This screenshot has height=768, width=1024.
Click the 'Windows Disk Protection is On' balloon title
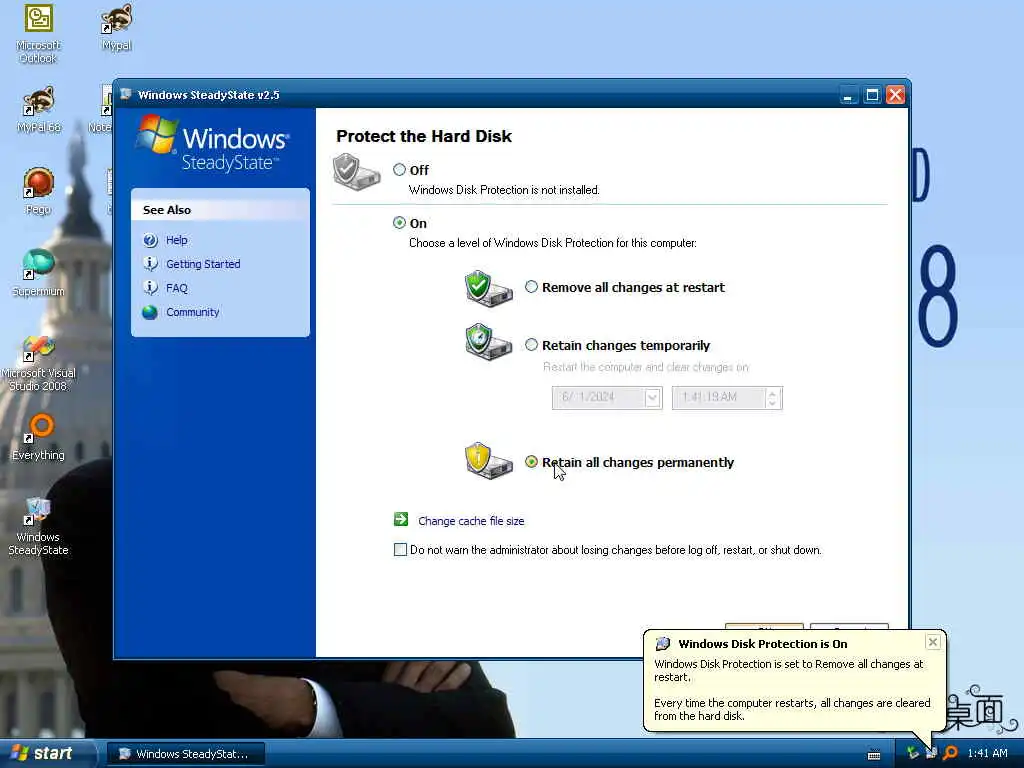click(x=763, y=644)
